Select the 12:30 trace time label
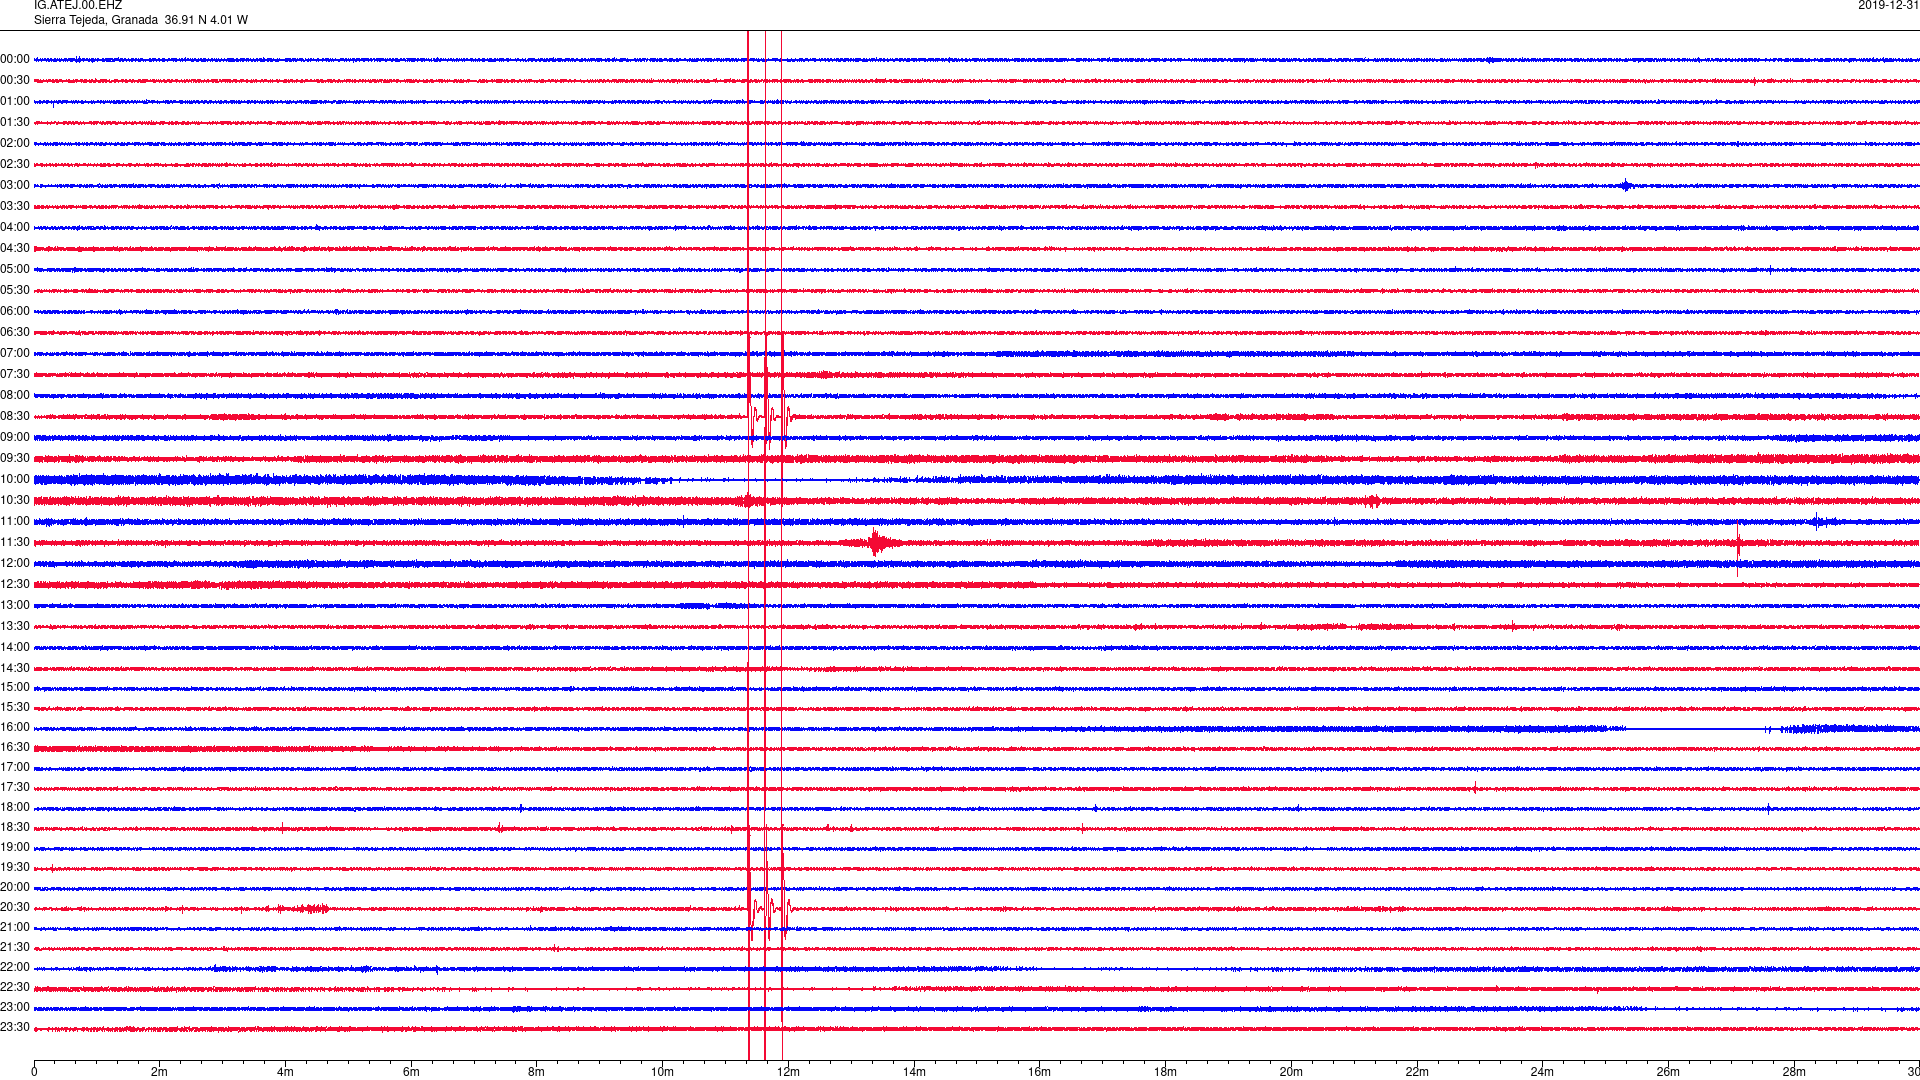Screen dimensions: 1920x1080 coord(15,585)
